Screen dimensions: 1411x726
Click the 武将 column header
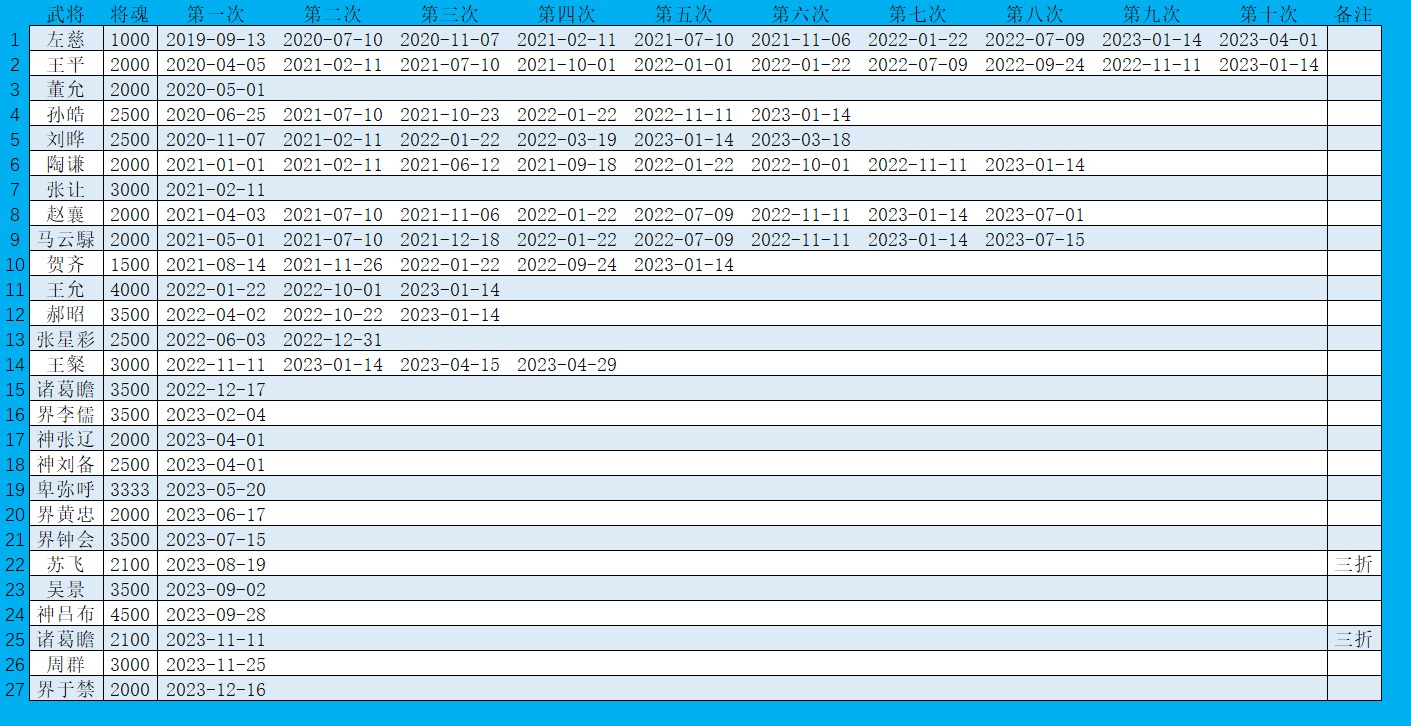coord(66,14)
